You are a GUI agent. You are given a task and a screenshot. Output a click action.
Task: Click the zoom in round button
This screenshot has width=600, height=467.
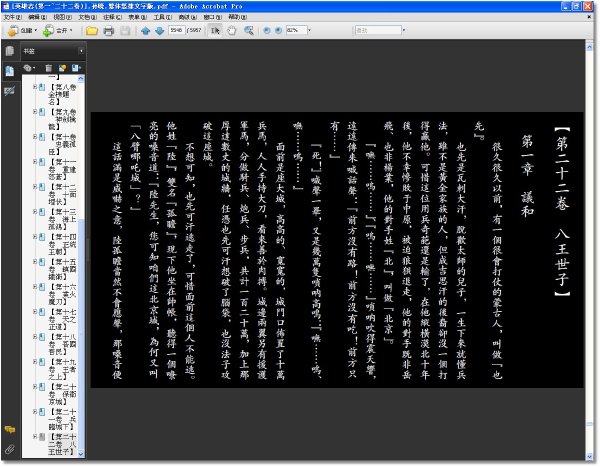(x=279, y=30)
